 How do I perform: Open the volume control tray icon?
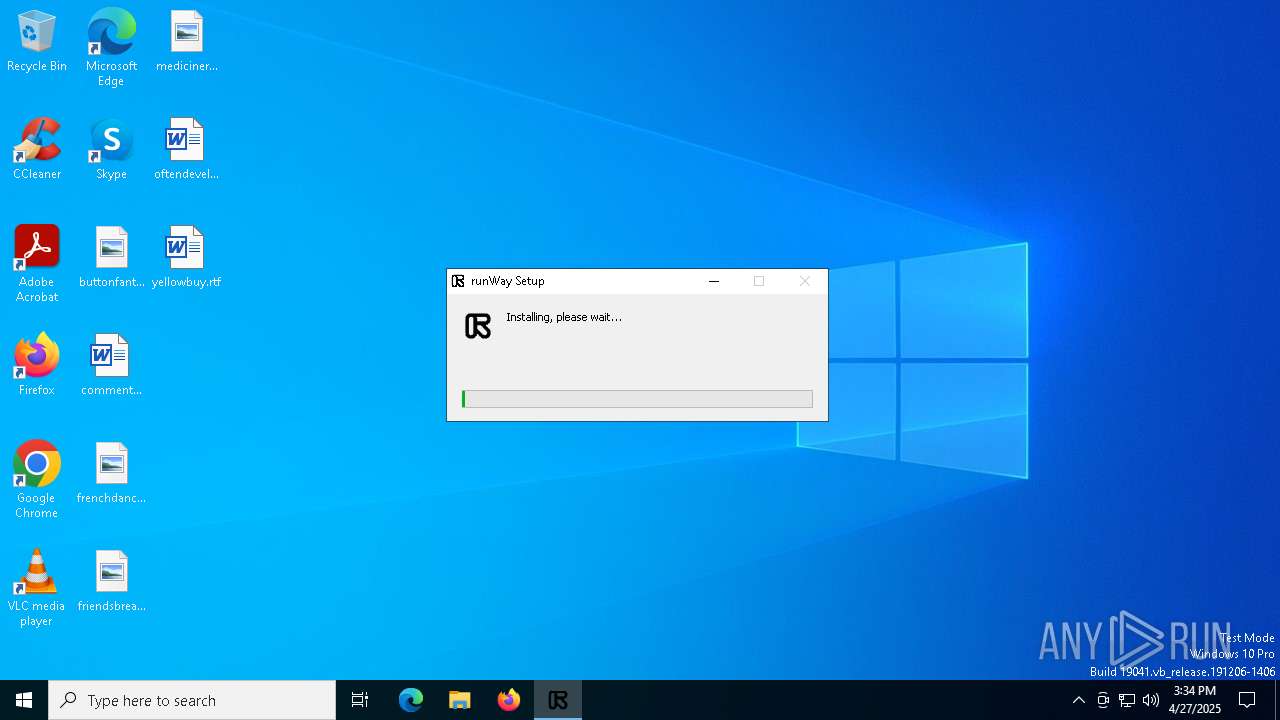(x=1151, y=700)
